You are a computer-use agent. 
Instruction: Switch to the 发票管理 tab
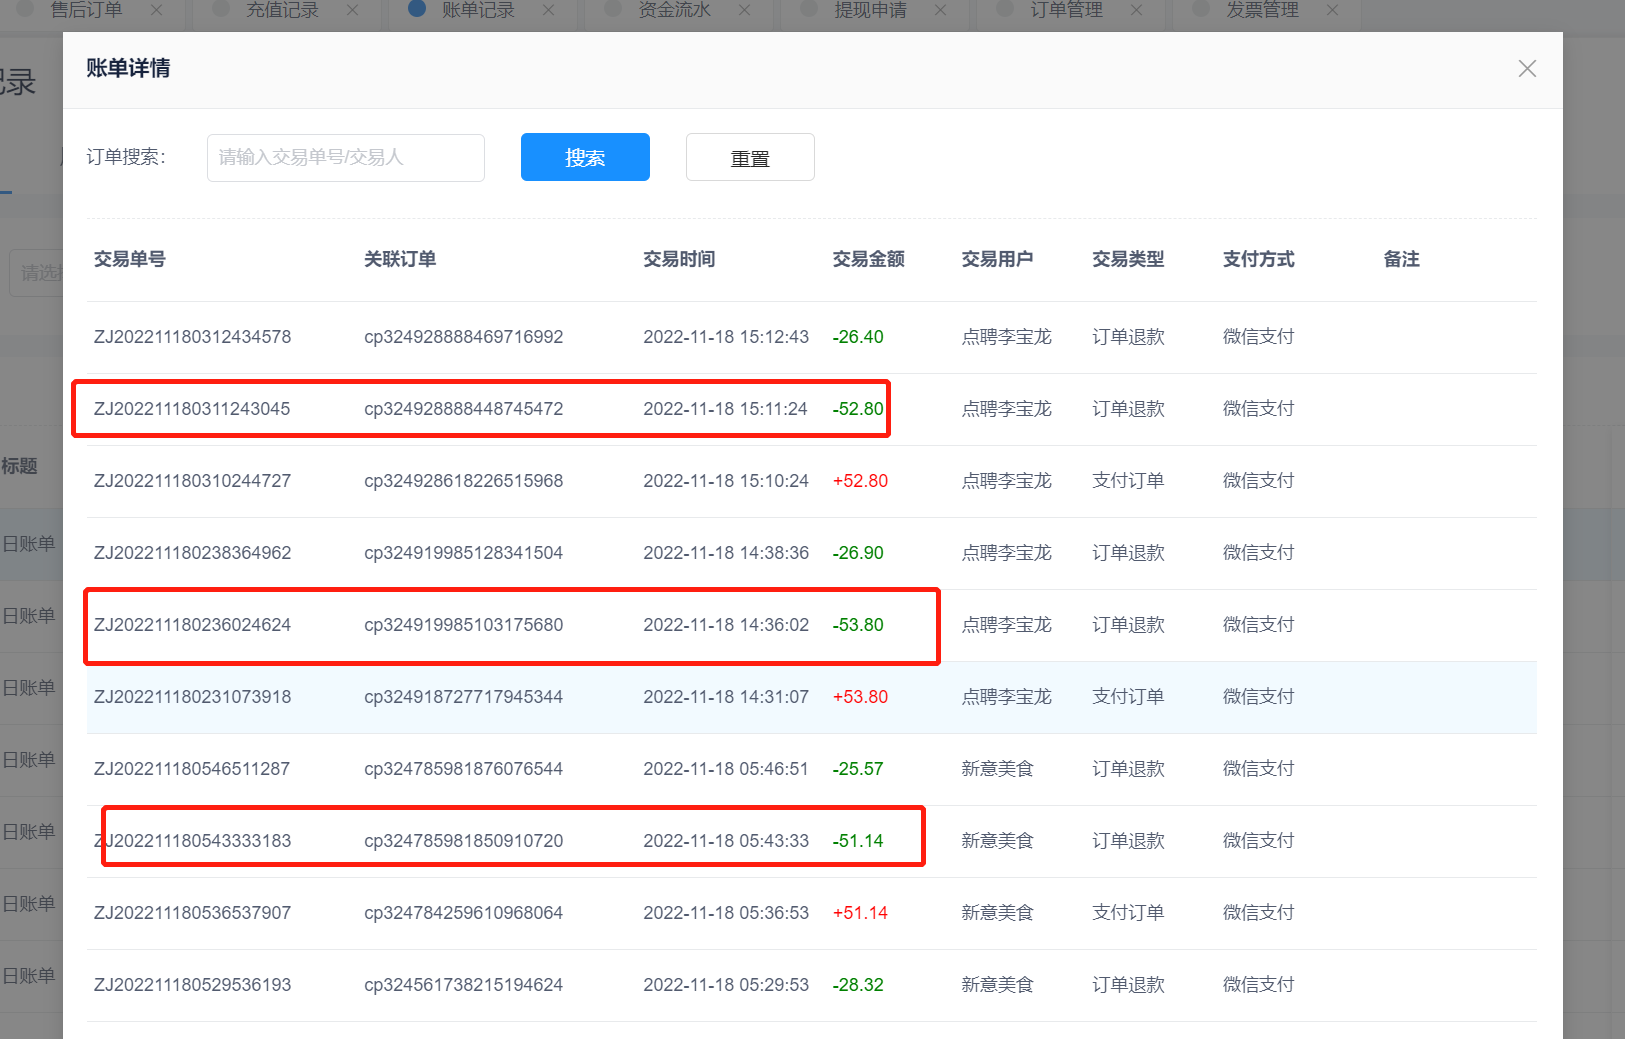click(1262, 10)
